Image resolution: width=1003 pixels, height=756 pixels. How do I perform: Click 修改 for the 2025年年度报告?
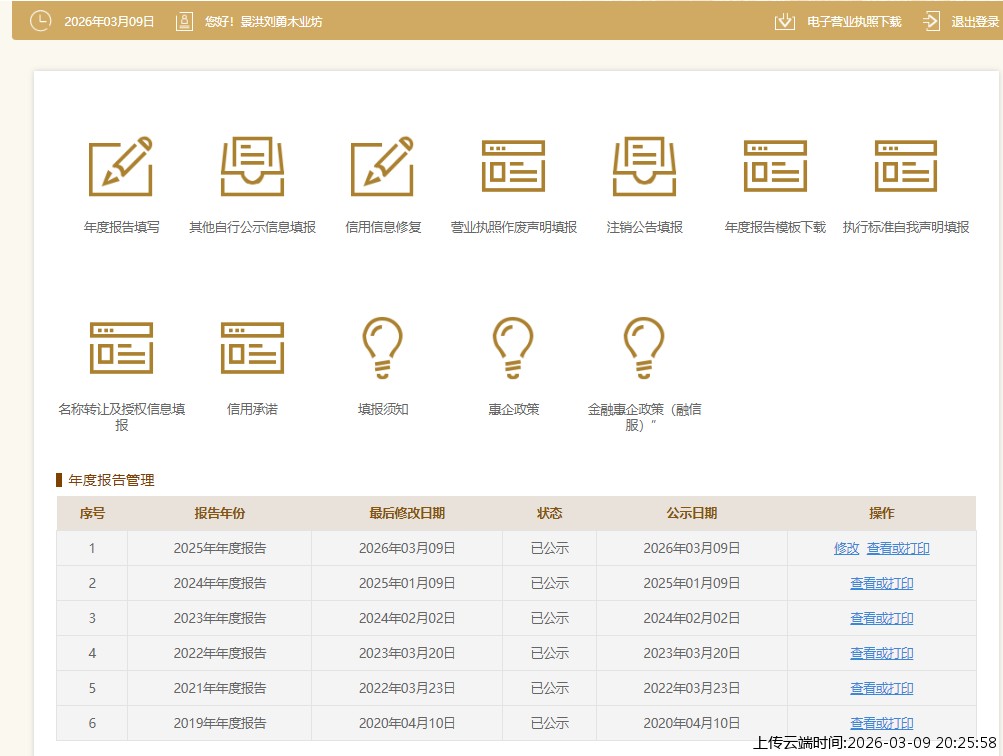(x=846, y=548)
